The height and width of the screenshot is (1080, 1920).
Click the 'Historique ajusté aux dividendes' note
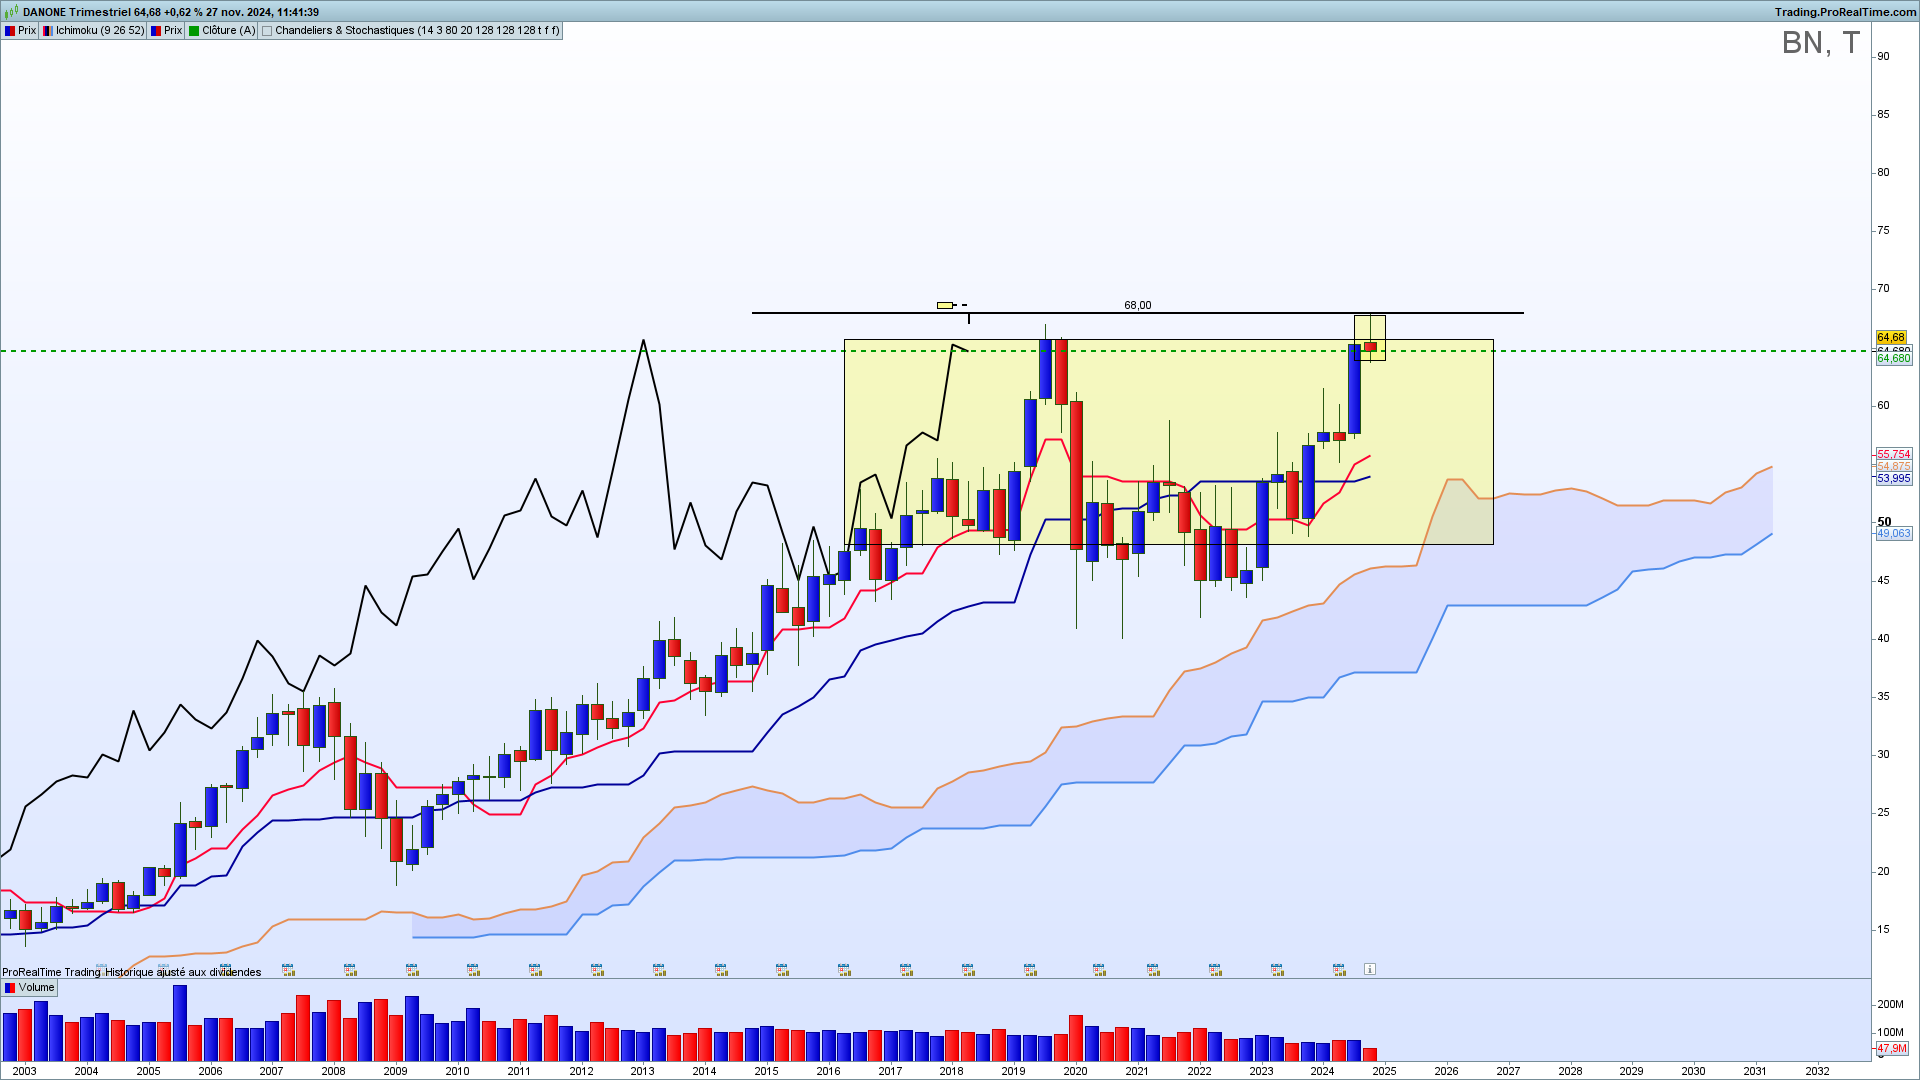point(183,973)
